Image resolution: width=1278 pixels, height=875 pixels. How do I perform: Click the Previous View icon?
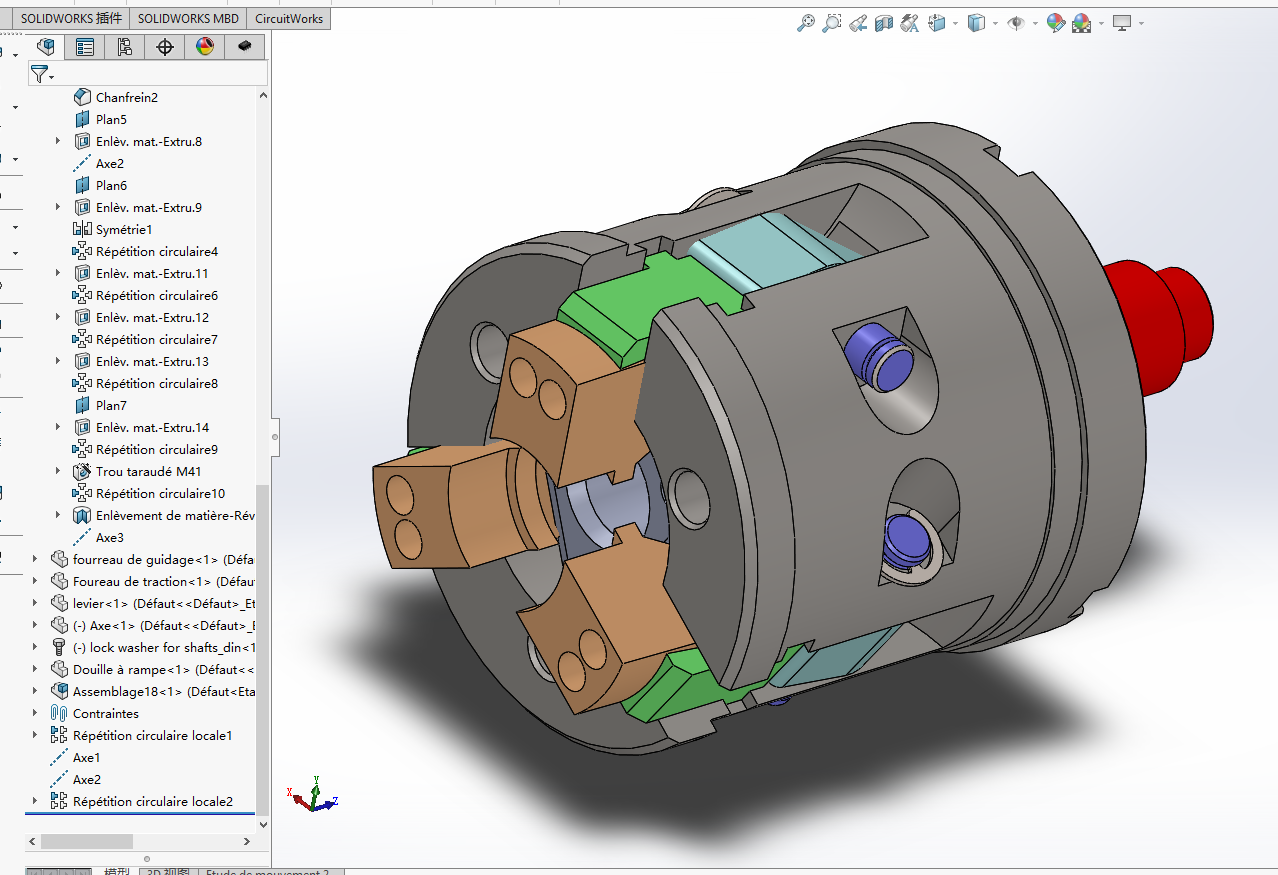[858, 23]
